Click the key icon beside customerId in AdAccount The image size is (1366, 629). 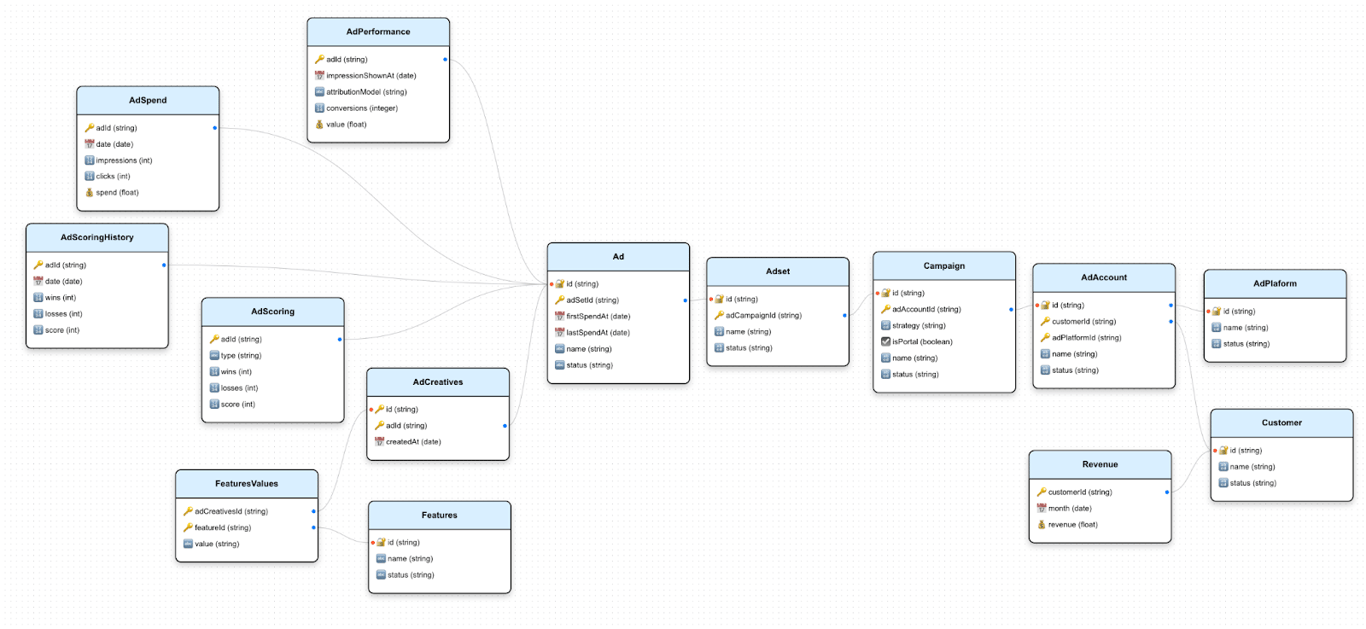pyautogui.click(x=1045, y=321)
